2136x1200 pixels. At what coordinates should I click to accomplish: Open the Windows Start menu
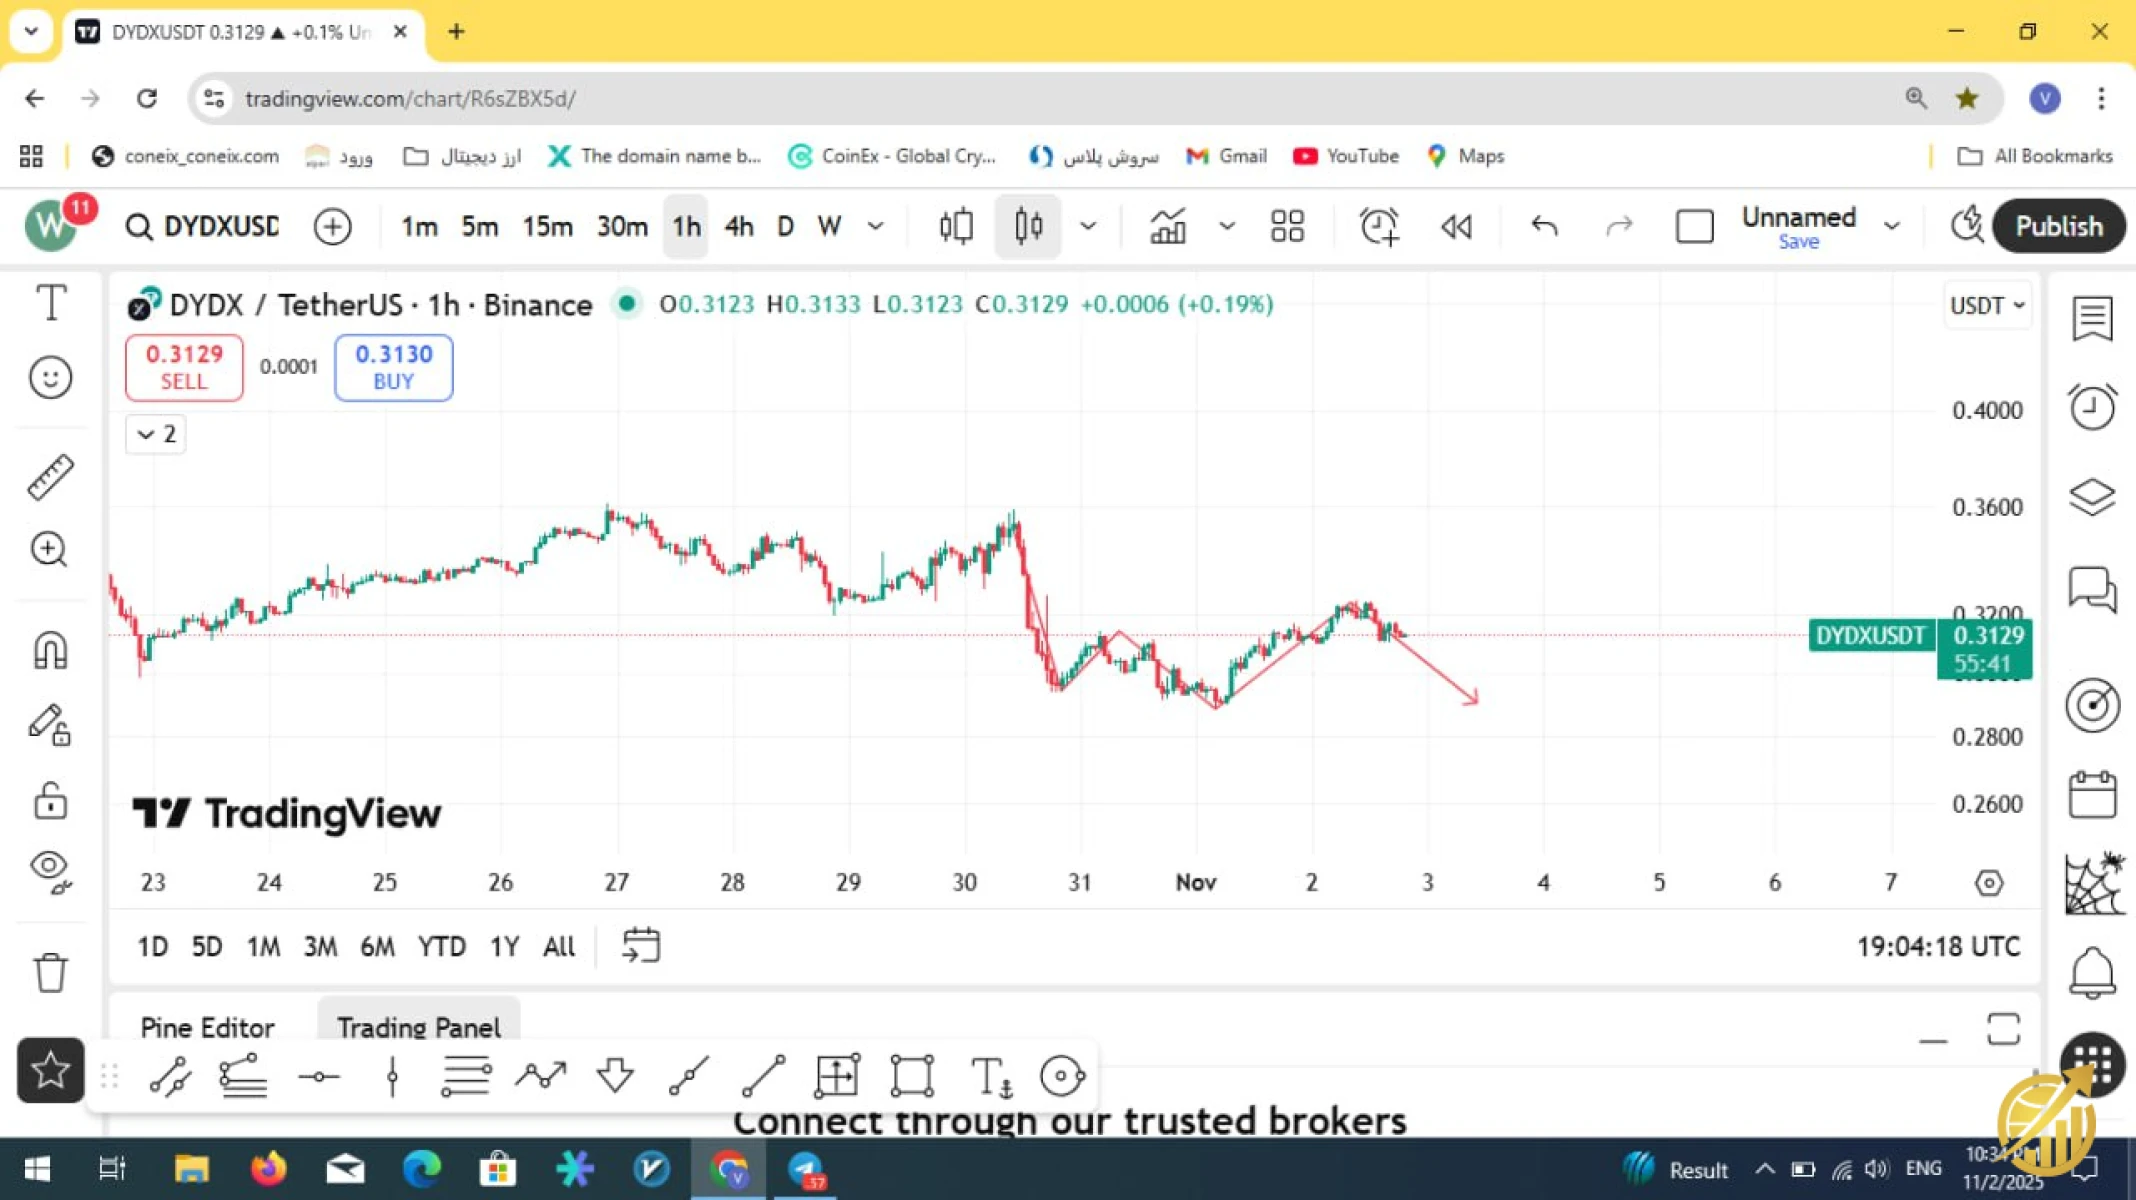coord(37,1169)
